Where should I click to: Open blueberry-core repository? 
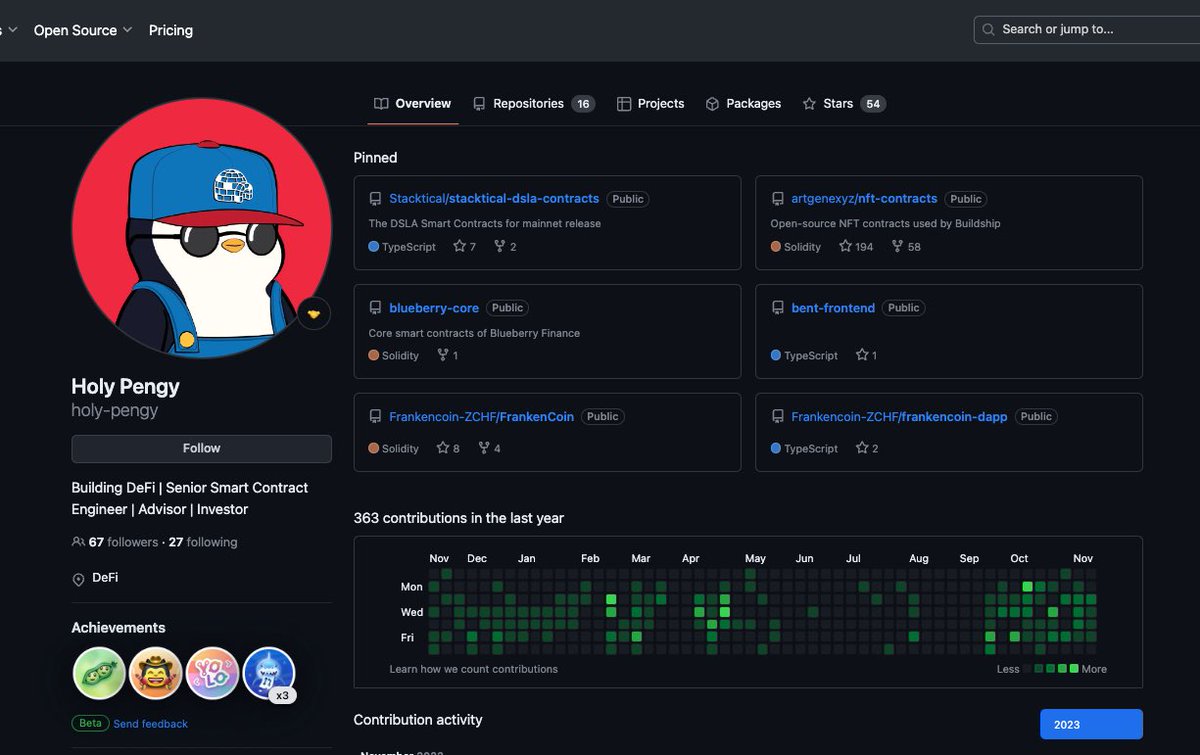click(434, 308)
